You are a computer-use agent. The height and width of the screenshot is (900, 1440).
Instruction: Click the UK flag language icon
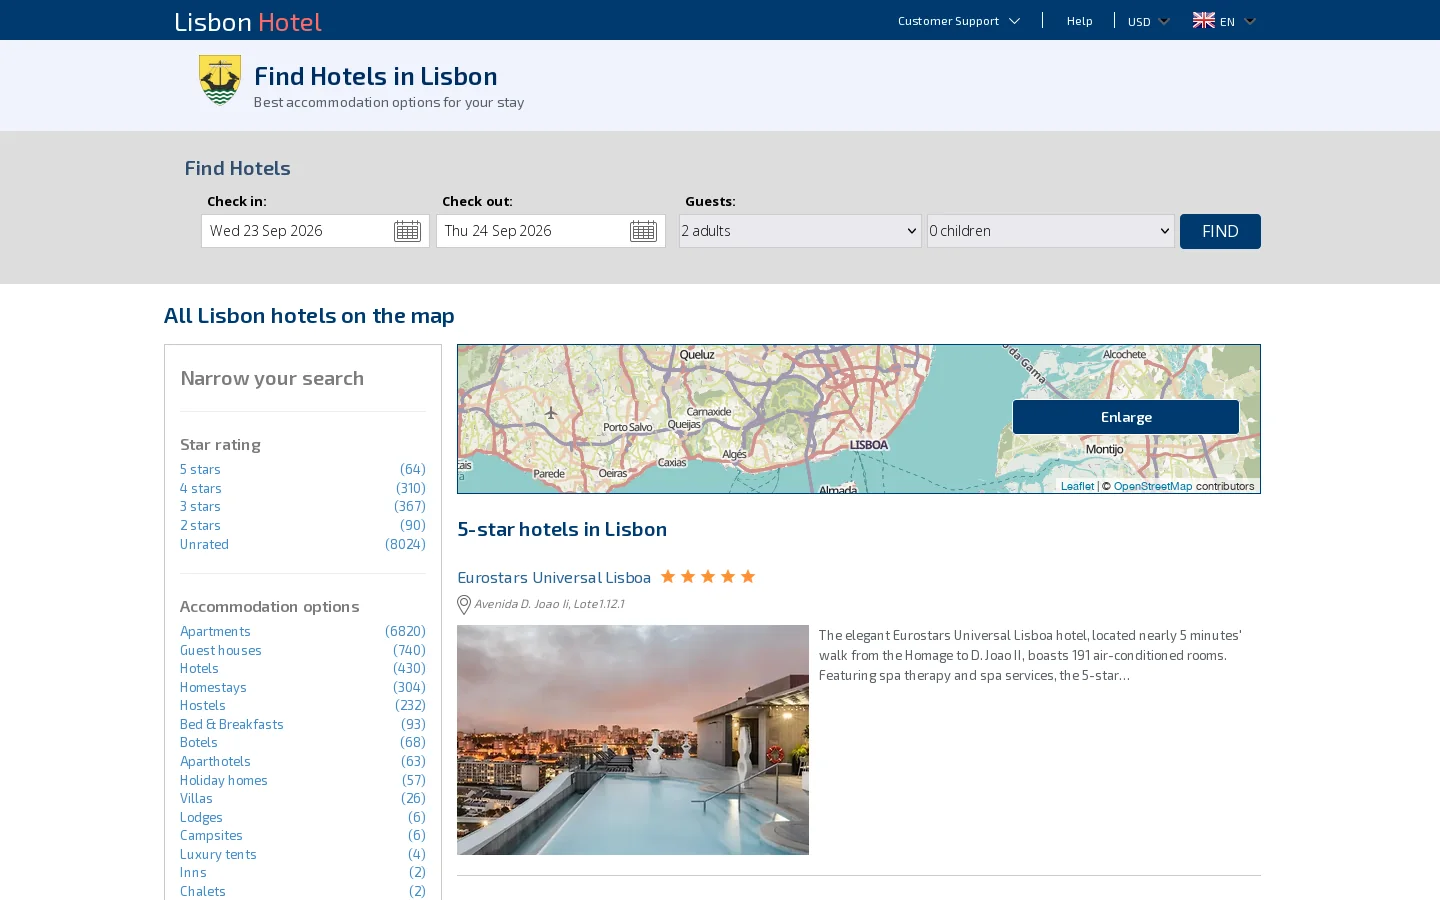point(1204,20)
